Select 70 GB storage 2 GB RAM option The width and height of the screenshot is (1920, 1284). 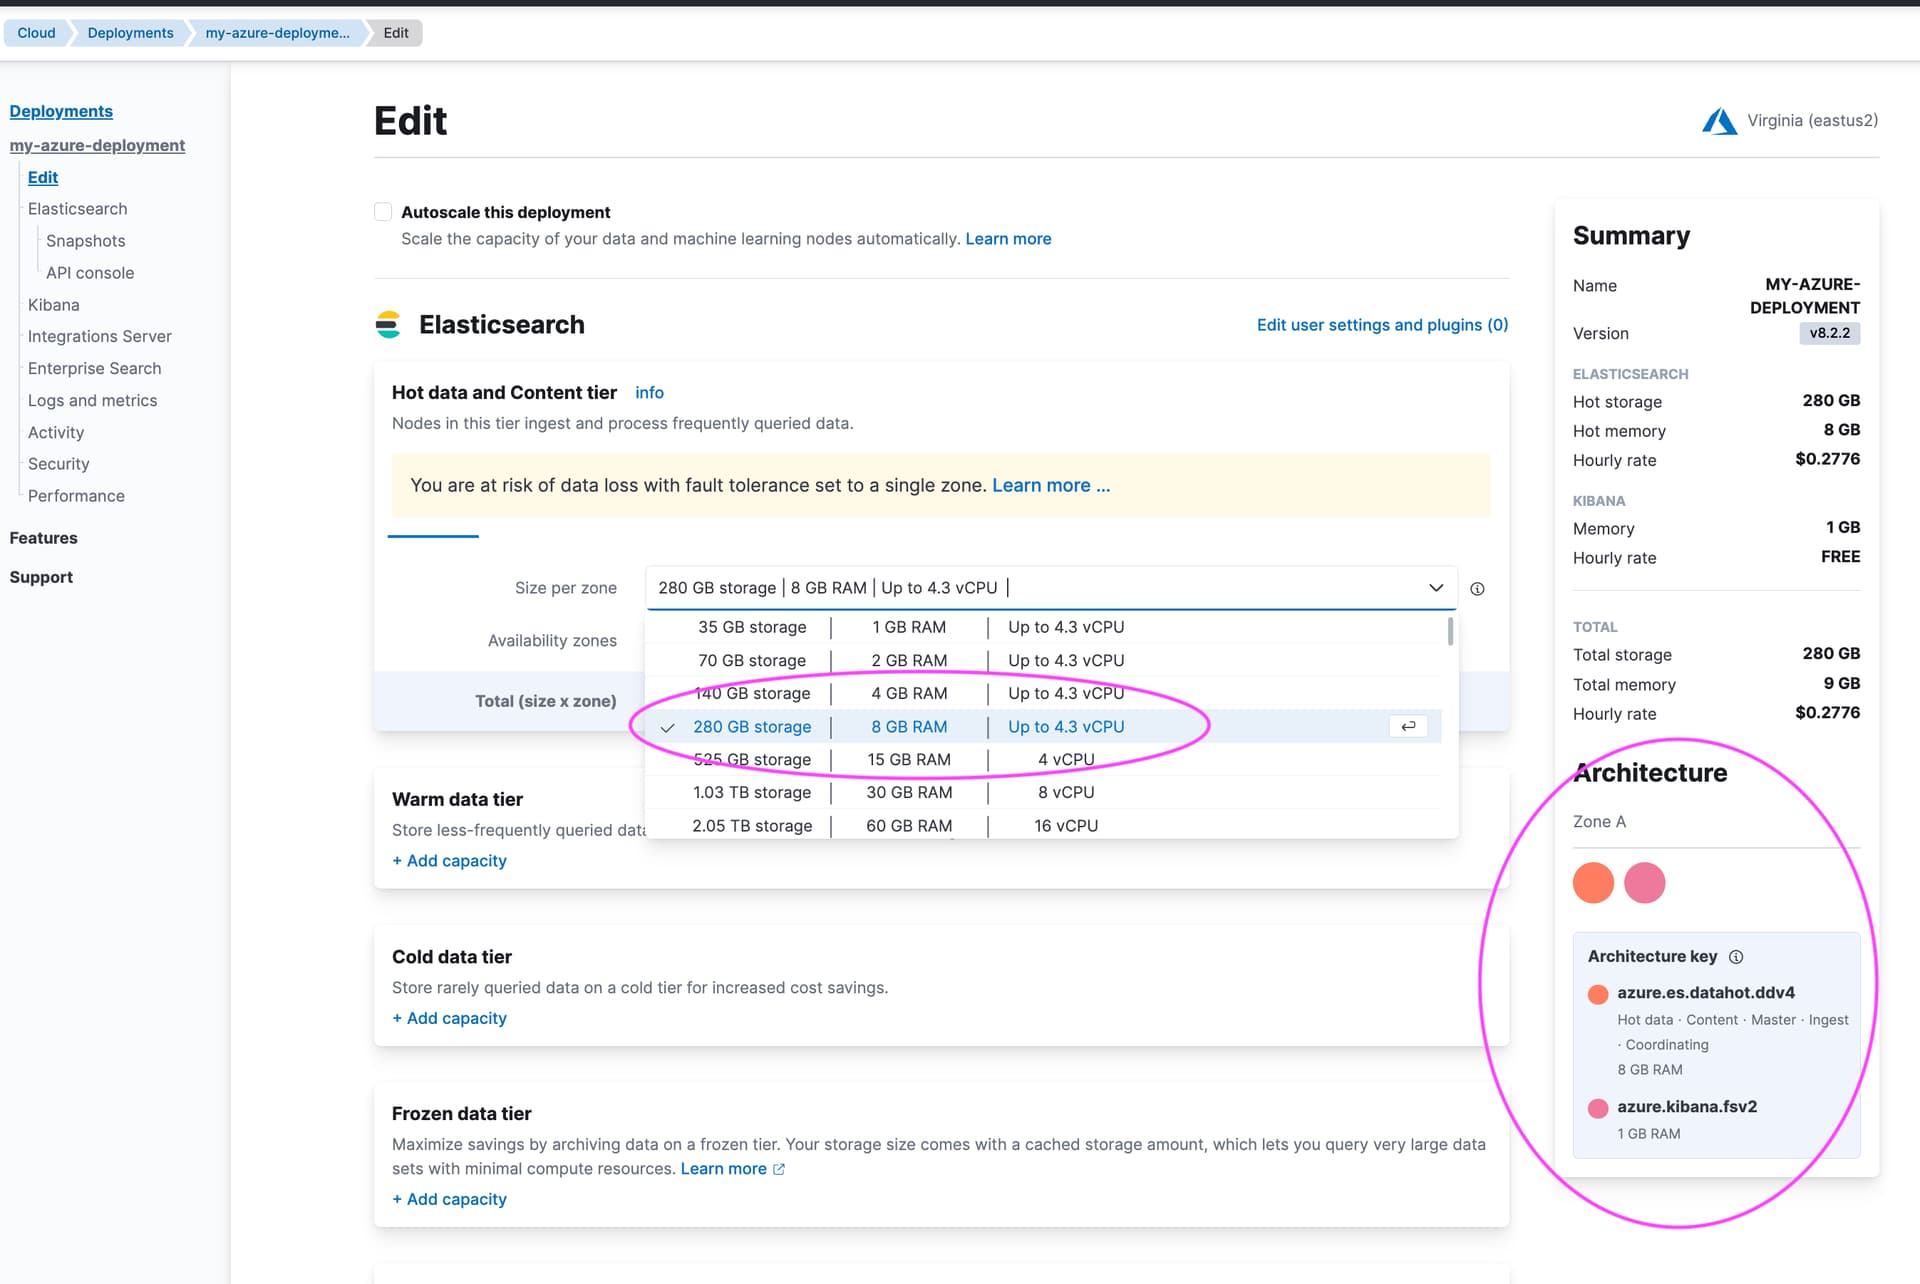1043,661
